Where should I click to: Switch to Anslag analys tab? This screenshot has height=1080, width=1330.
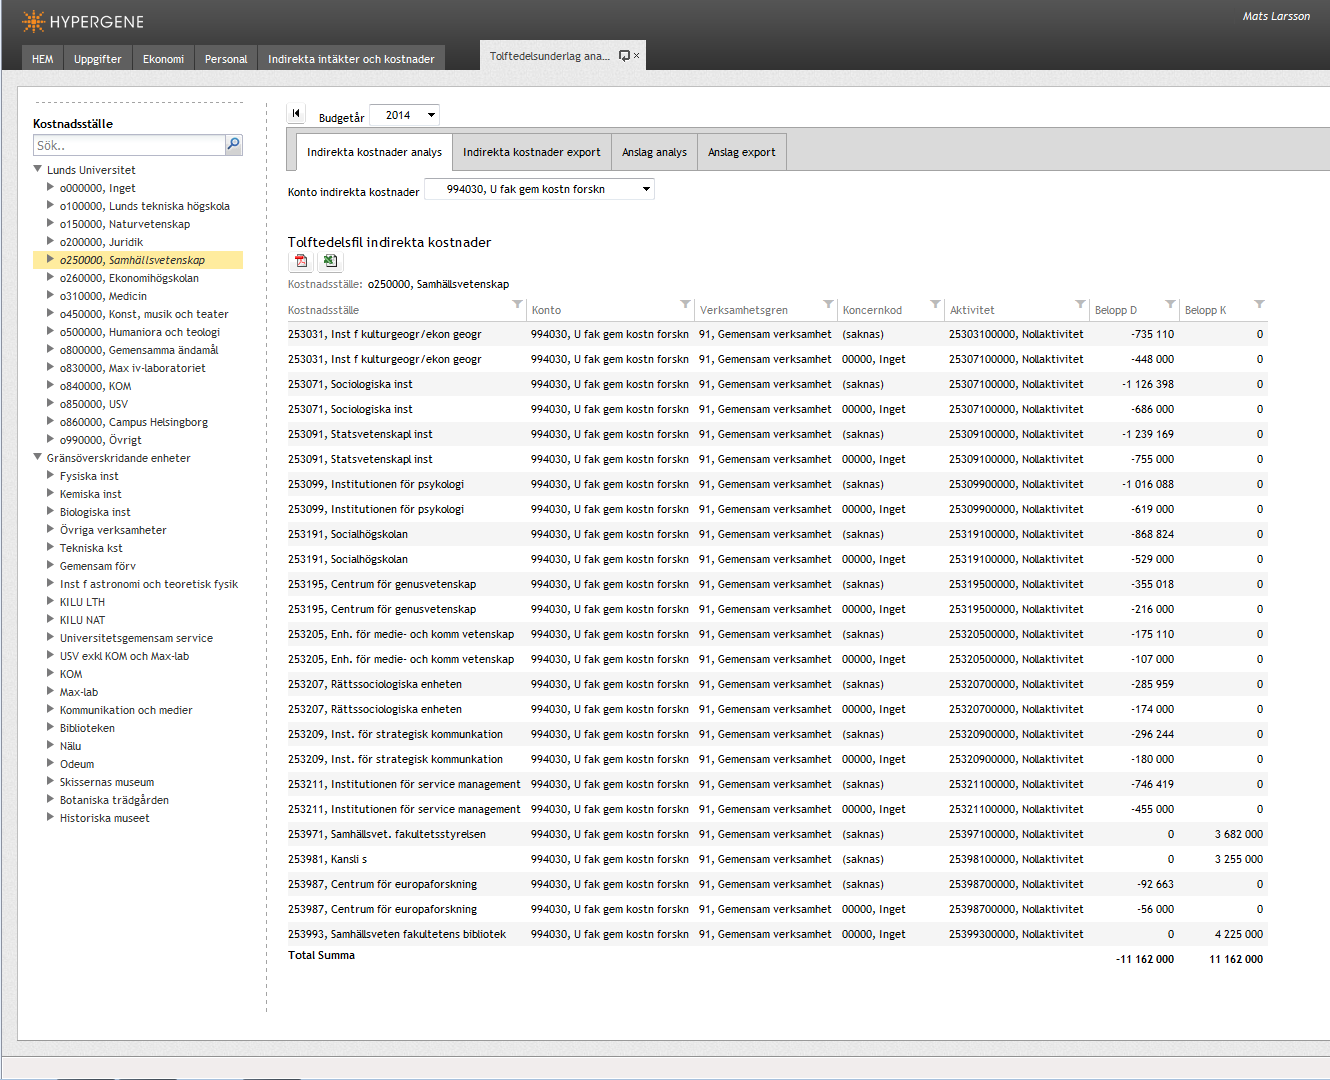point(654,152)
